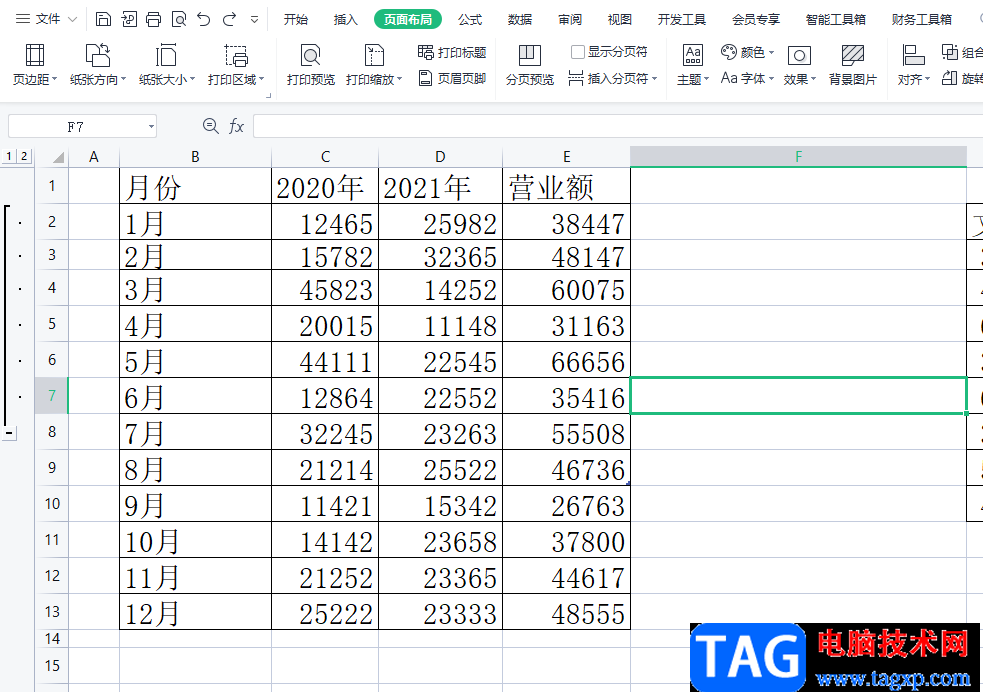Select all cells with corner triangle
This screenshot has width=983, height=692.
(58, 157)
